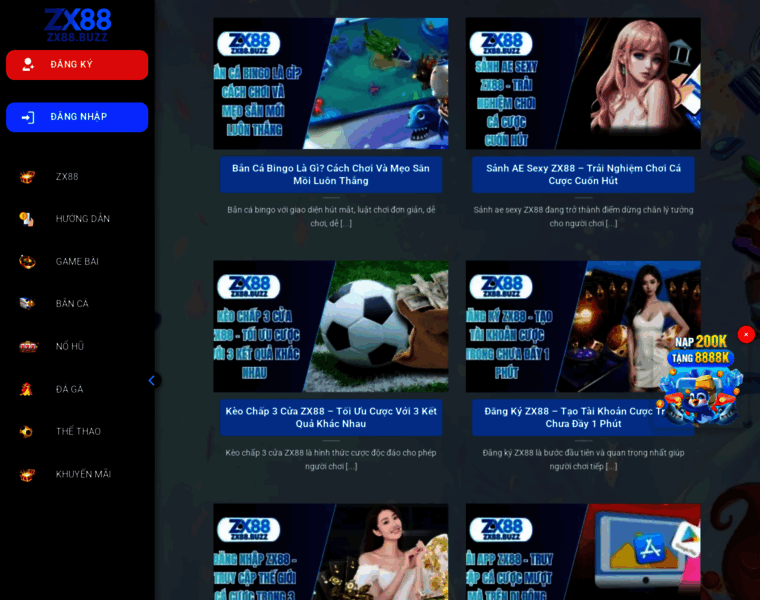Open the Sảnh AE Sexy article thumbnail

click(x=583, y=83)
